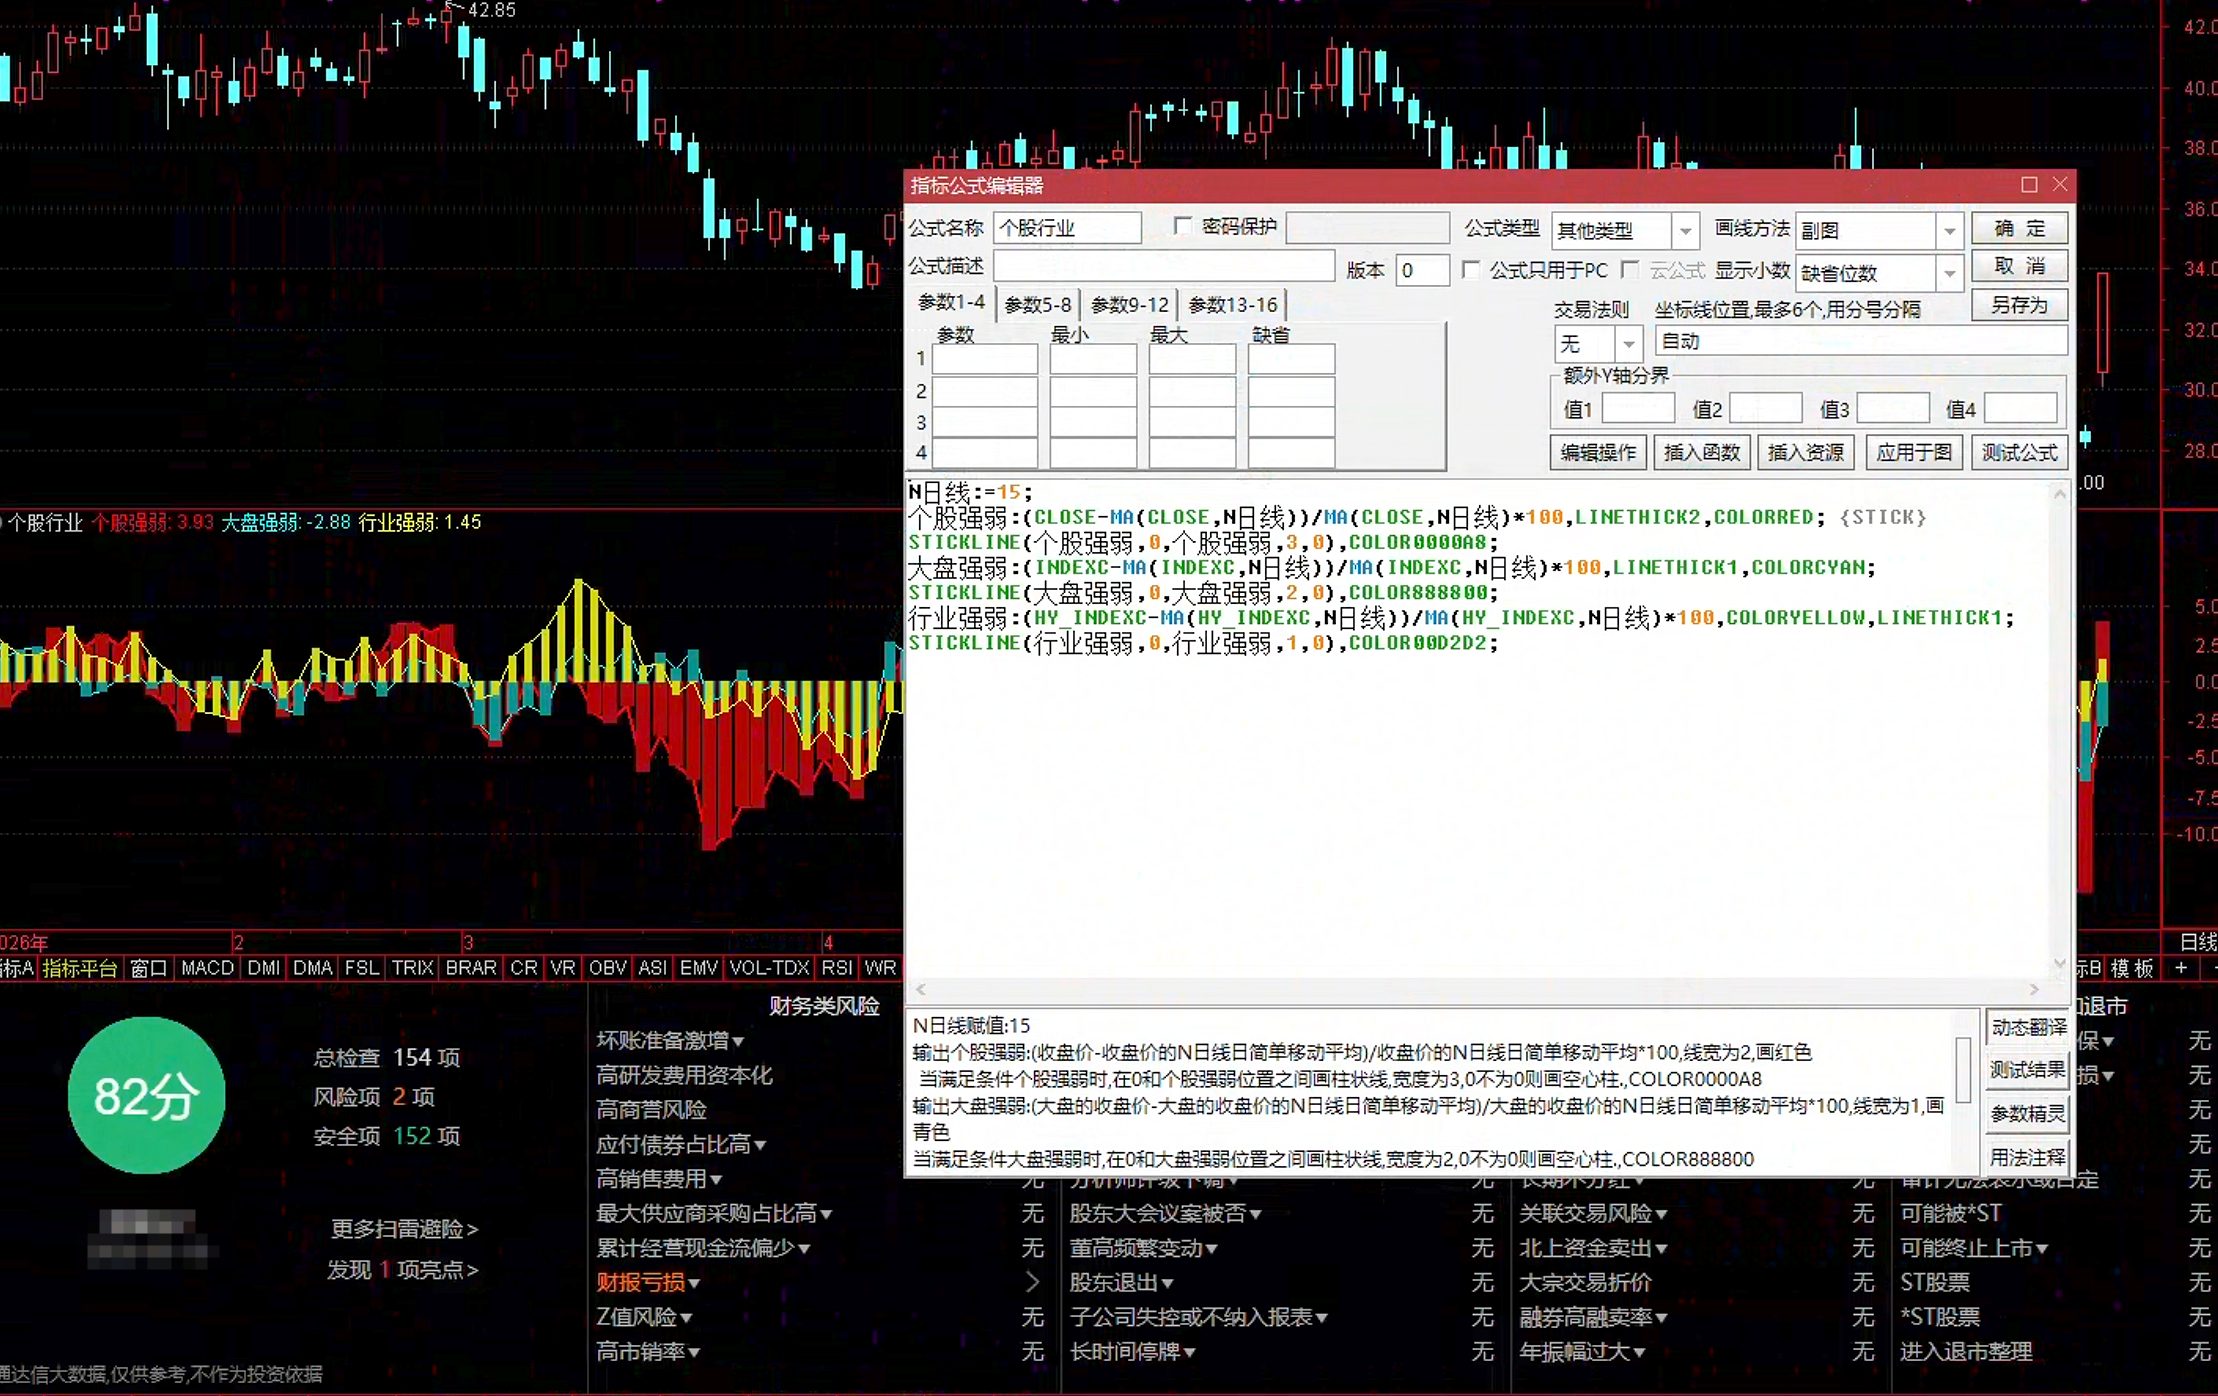Focus the 坐标线位置 input with 自动
Viewport: 2218px width, 1396px height.
[x=1861, y=341]
